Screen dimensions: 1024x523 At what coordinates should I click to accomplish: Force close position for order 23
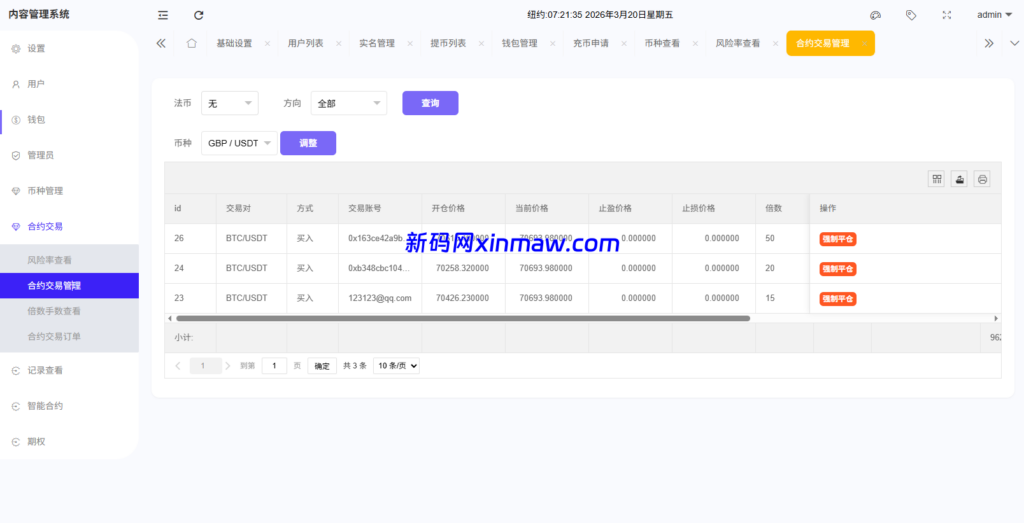[x=838, y=299]
